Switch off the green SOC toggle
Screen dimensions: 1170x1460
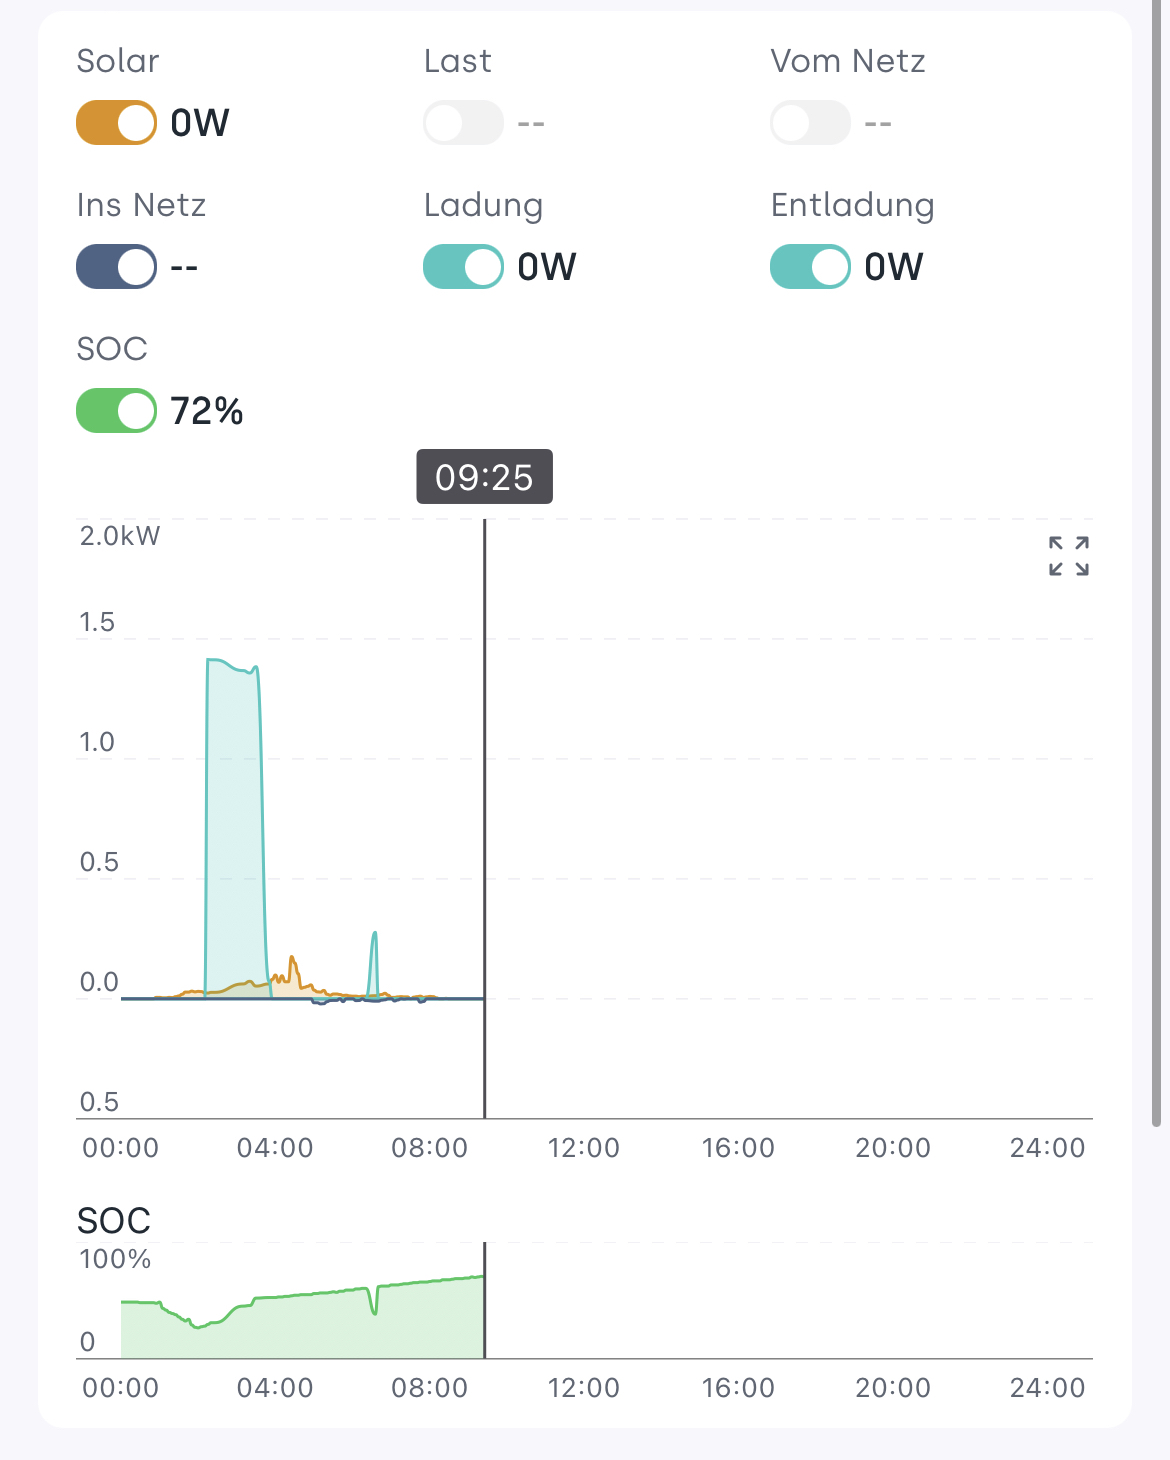tap(117, 411)
